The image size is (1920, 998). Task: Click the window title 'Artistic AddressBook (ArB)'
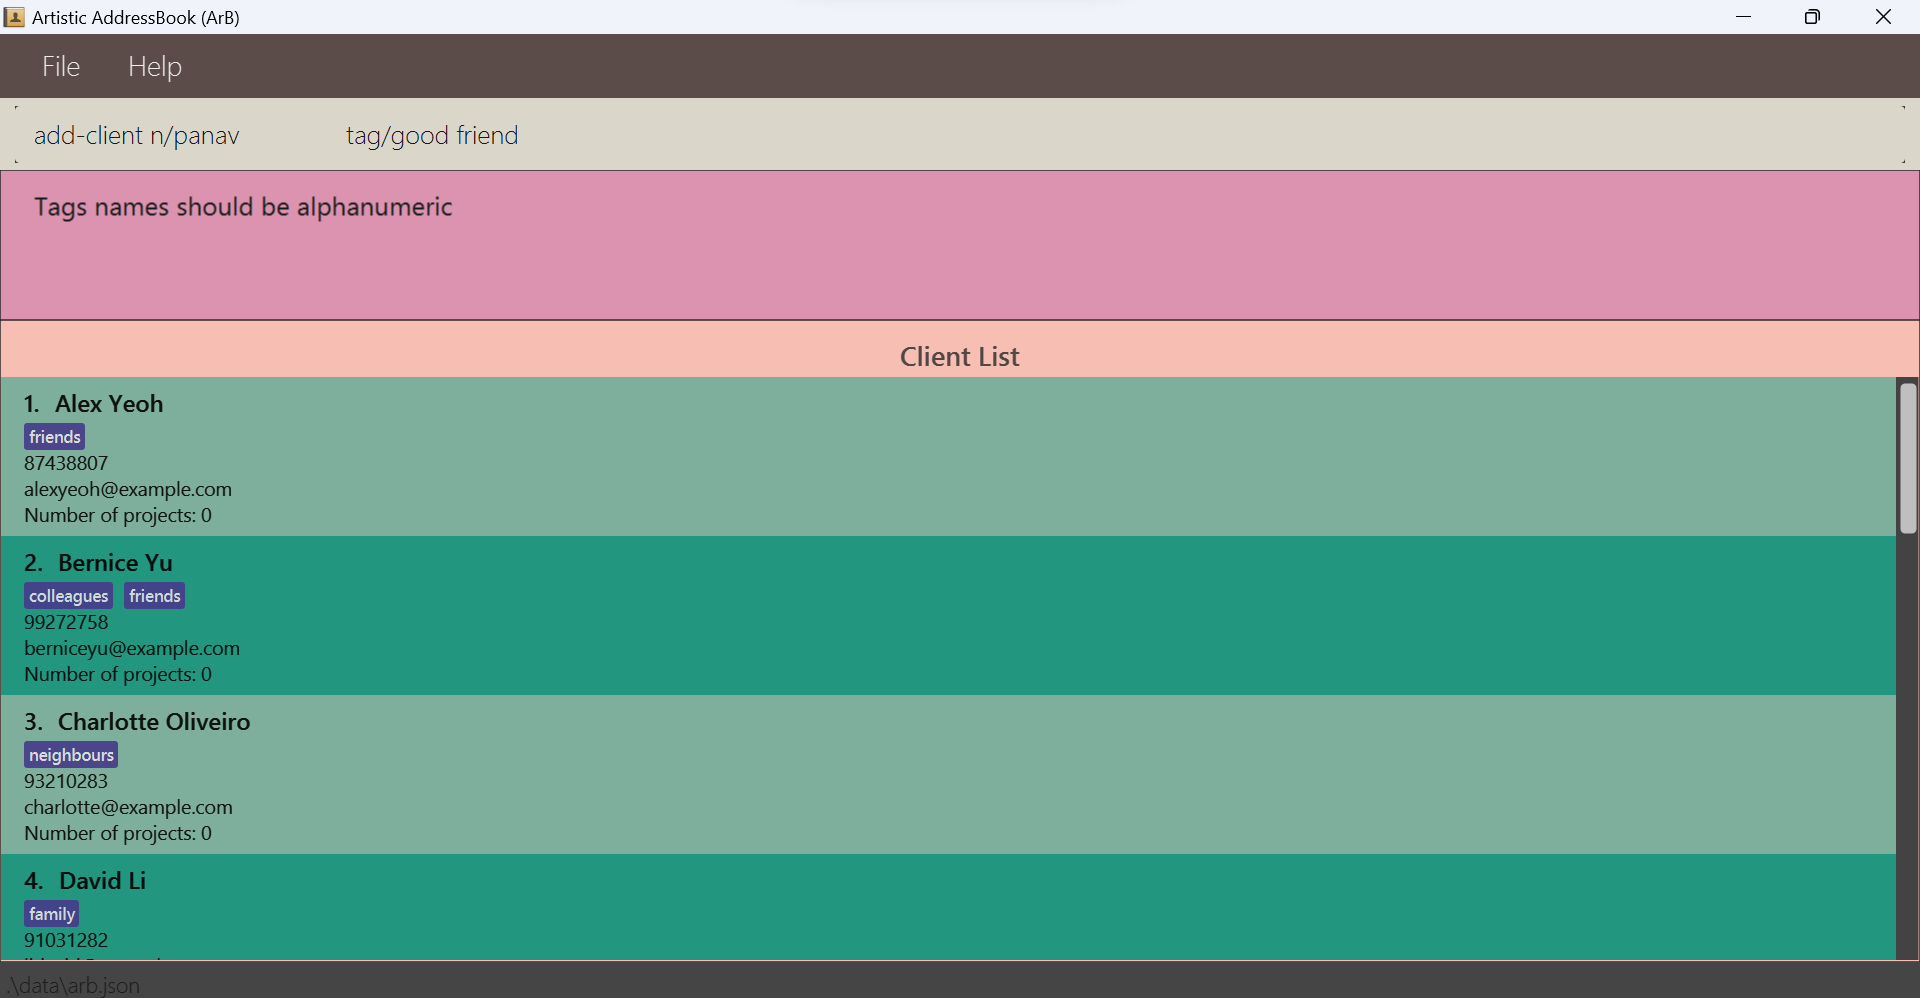click(x=136, y=17)
